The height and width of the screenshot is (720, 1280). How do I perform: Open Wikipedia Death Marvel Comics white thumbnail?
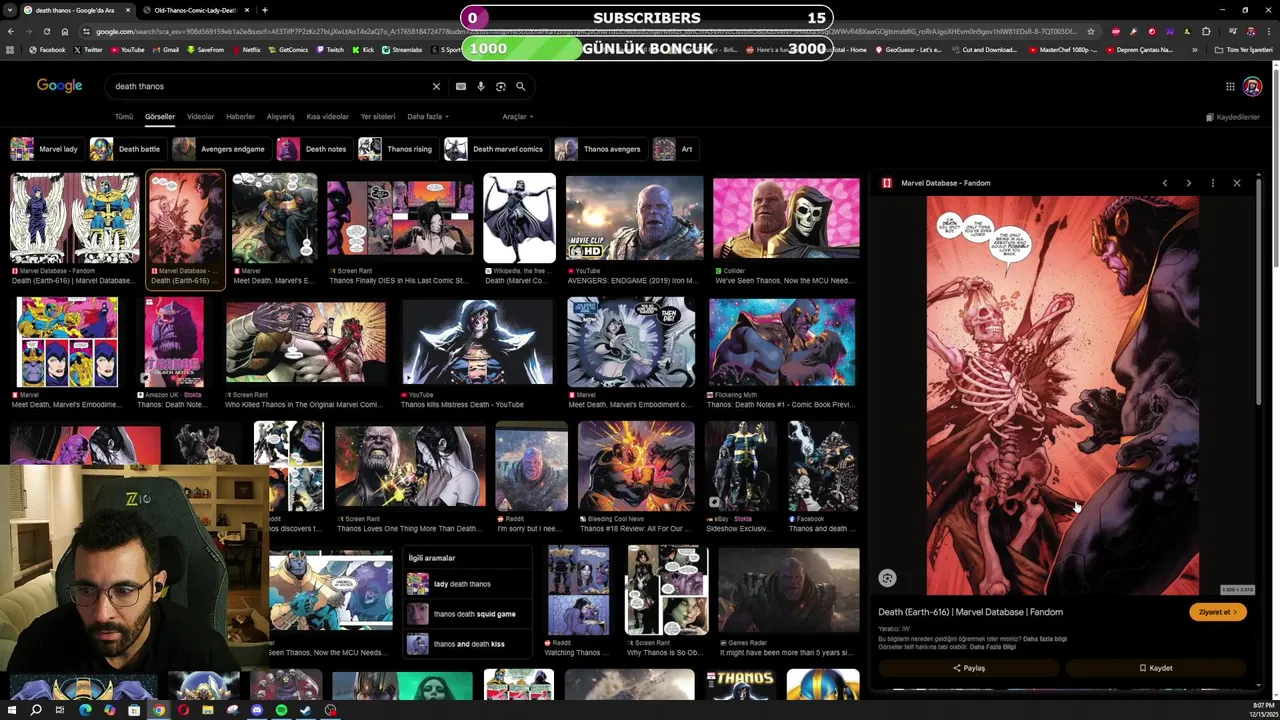coord(519,218)
